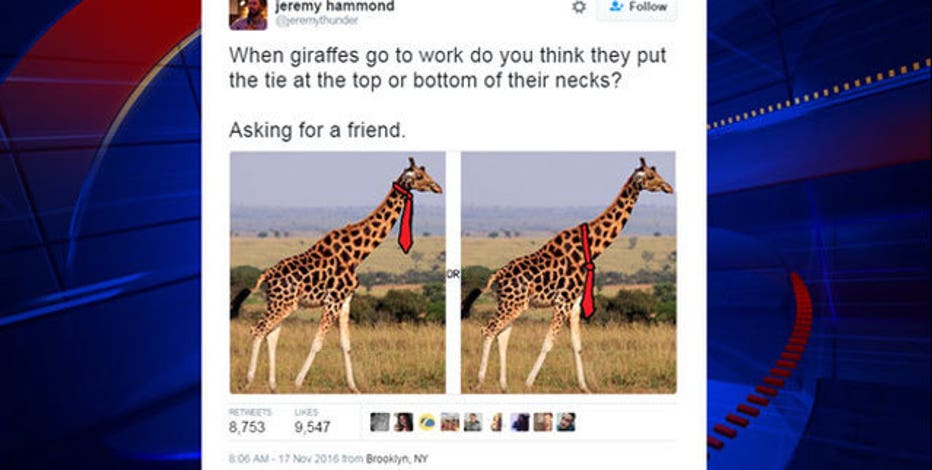932x470 pixels.
Task: Enlarge the left giraffe image with tie at top
Action: click(338, 272)
